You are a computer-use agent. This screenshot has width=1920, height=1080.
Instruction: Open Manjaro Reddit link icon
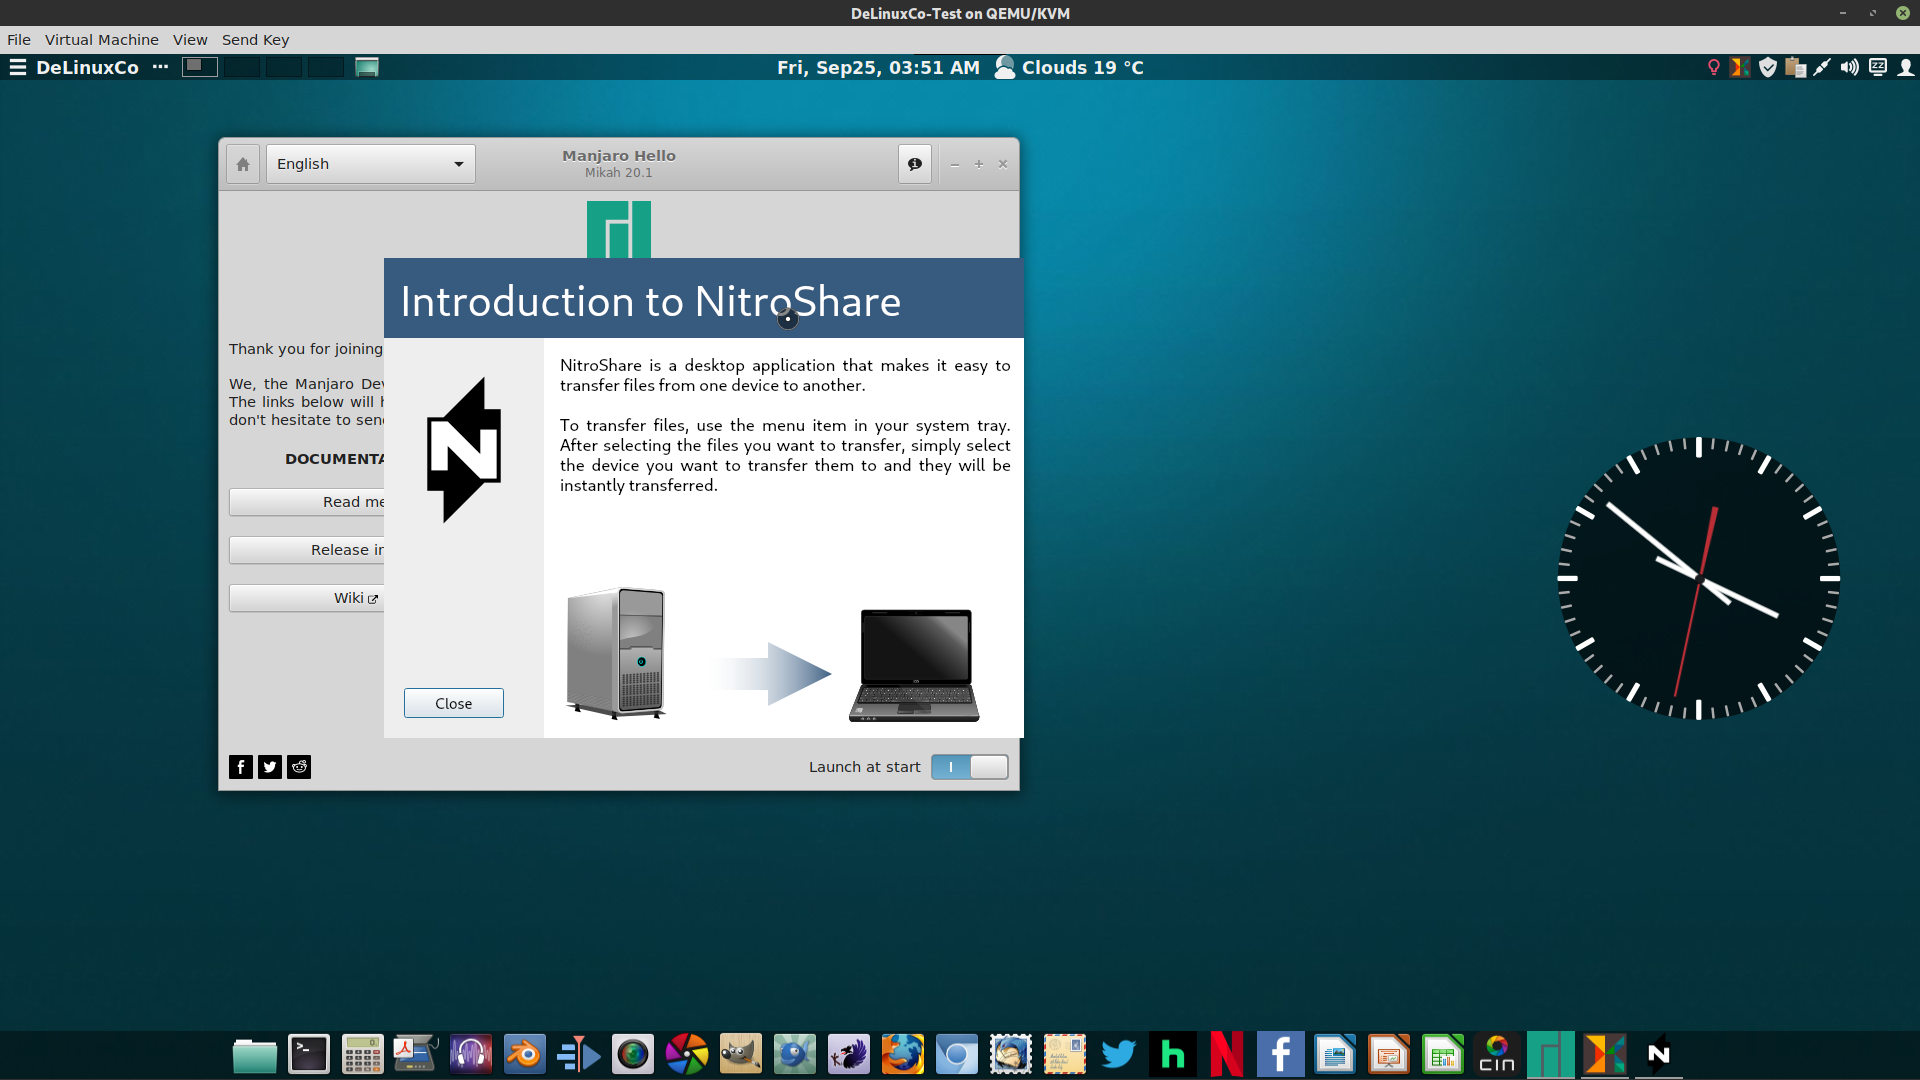[299, 767]
